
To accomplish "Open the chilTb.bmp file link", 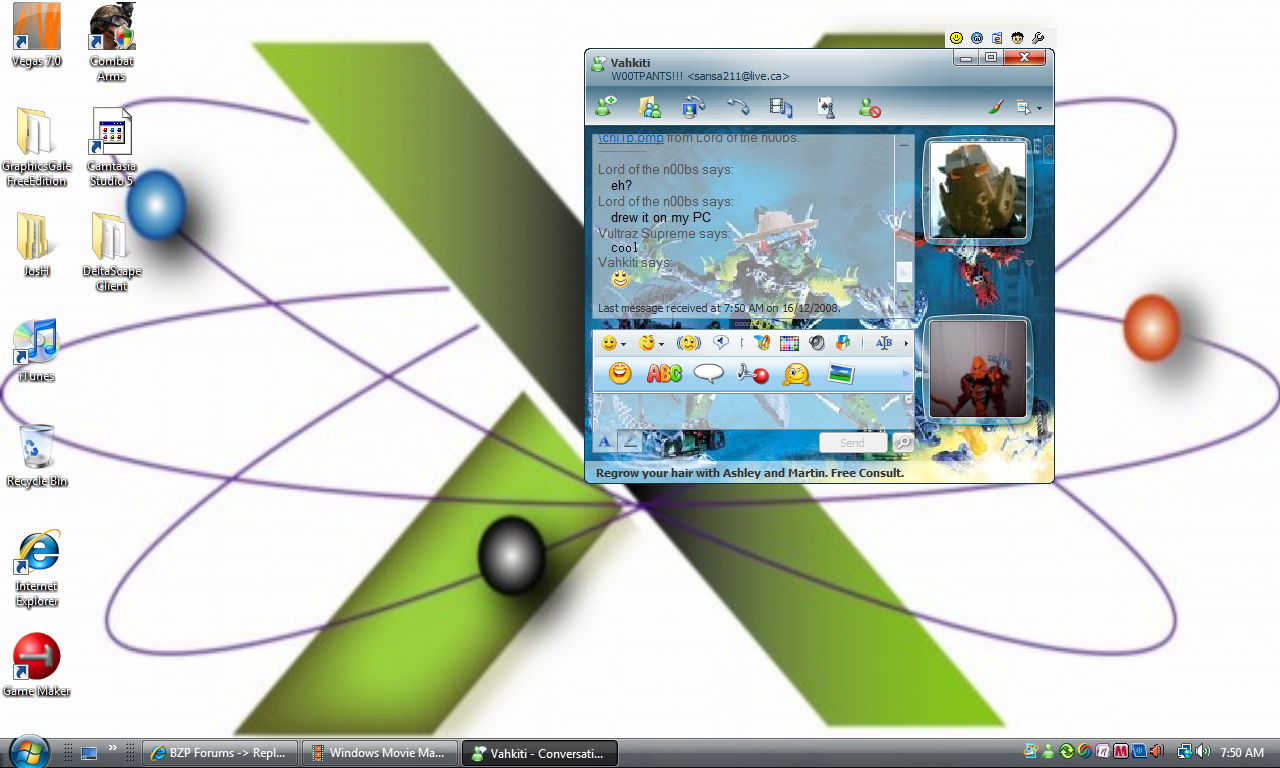I will pyautogui.click(x=628, y=138).
